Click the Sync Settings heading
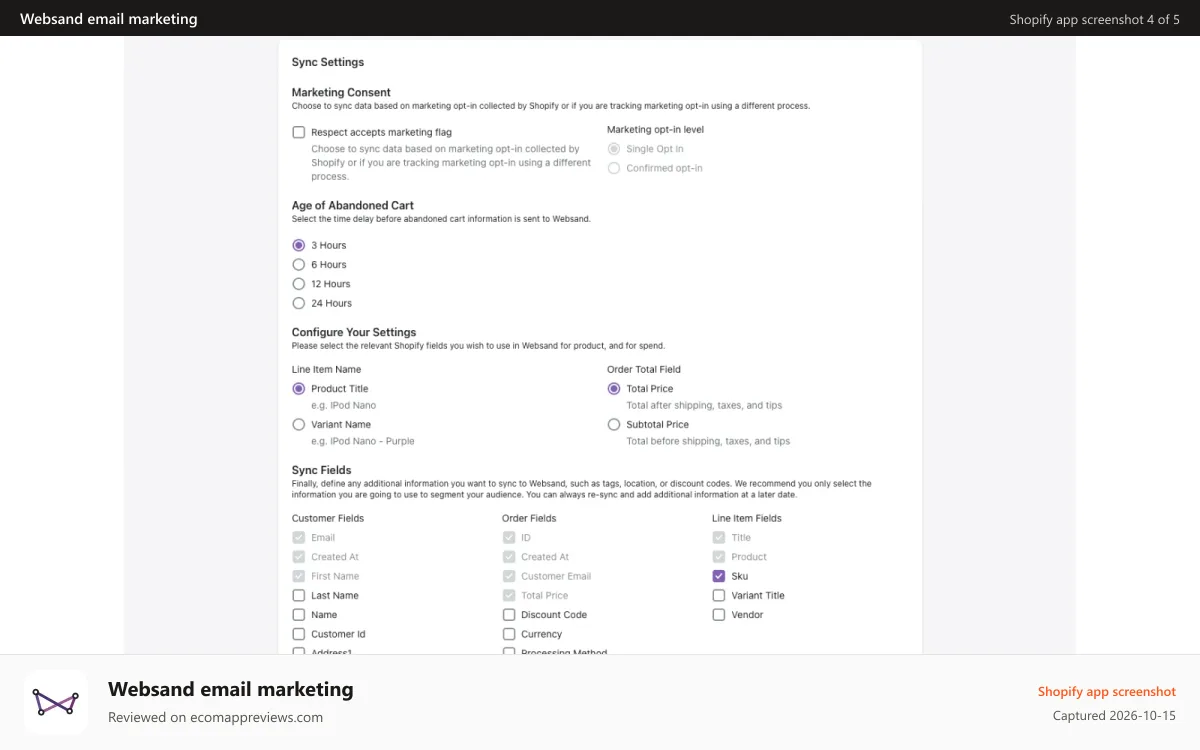The width and height of the screenshot is (1200, 750). point(328,62)
